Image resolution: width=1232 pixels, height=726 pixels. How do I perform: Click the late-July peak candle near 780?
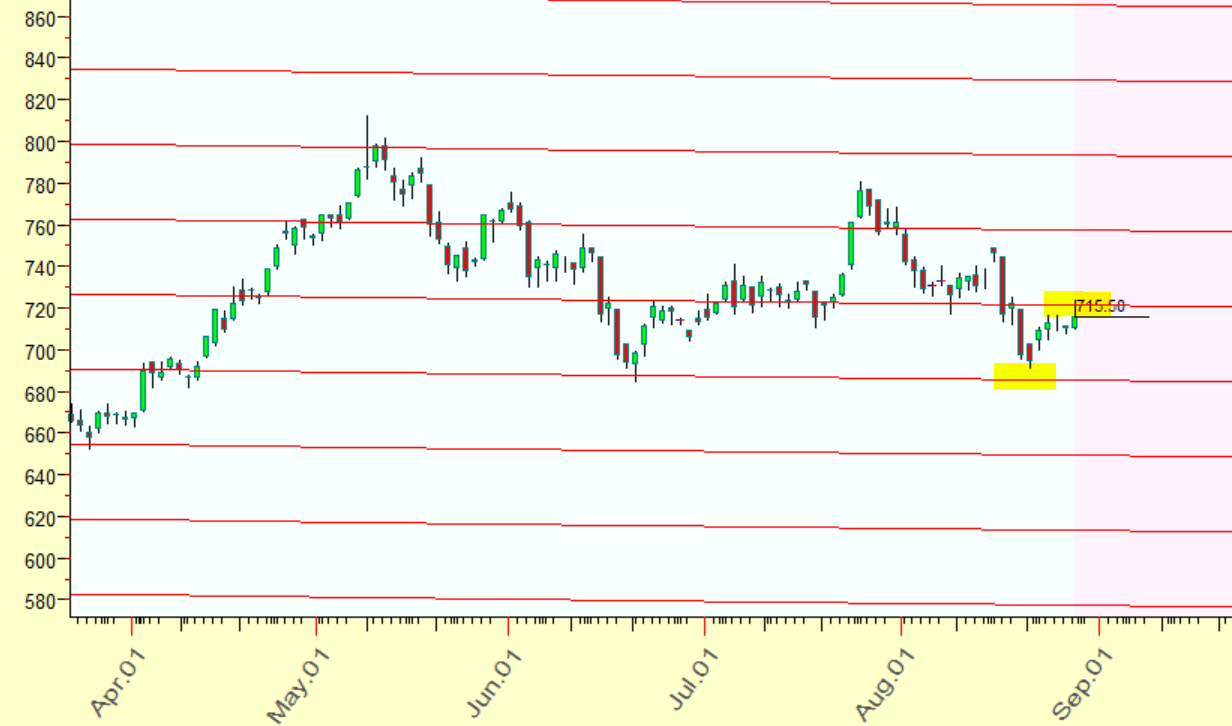[860, 201]
